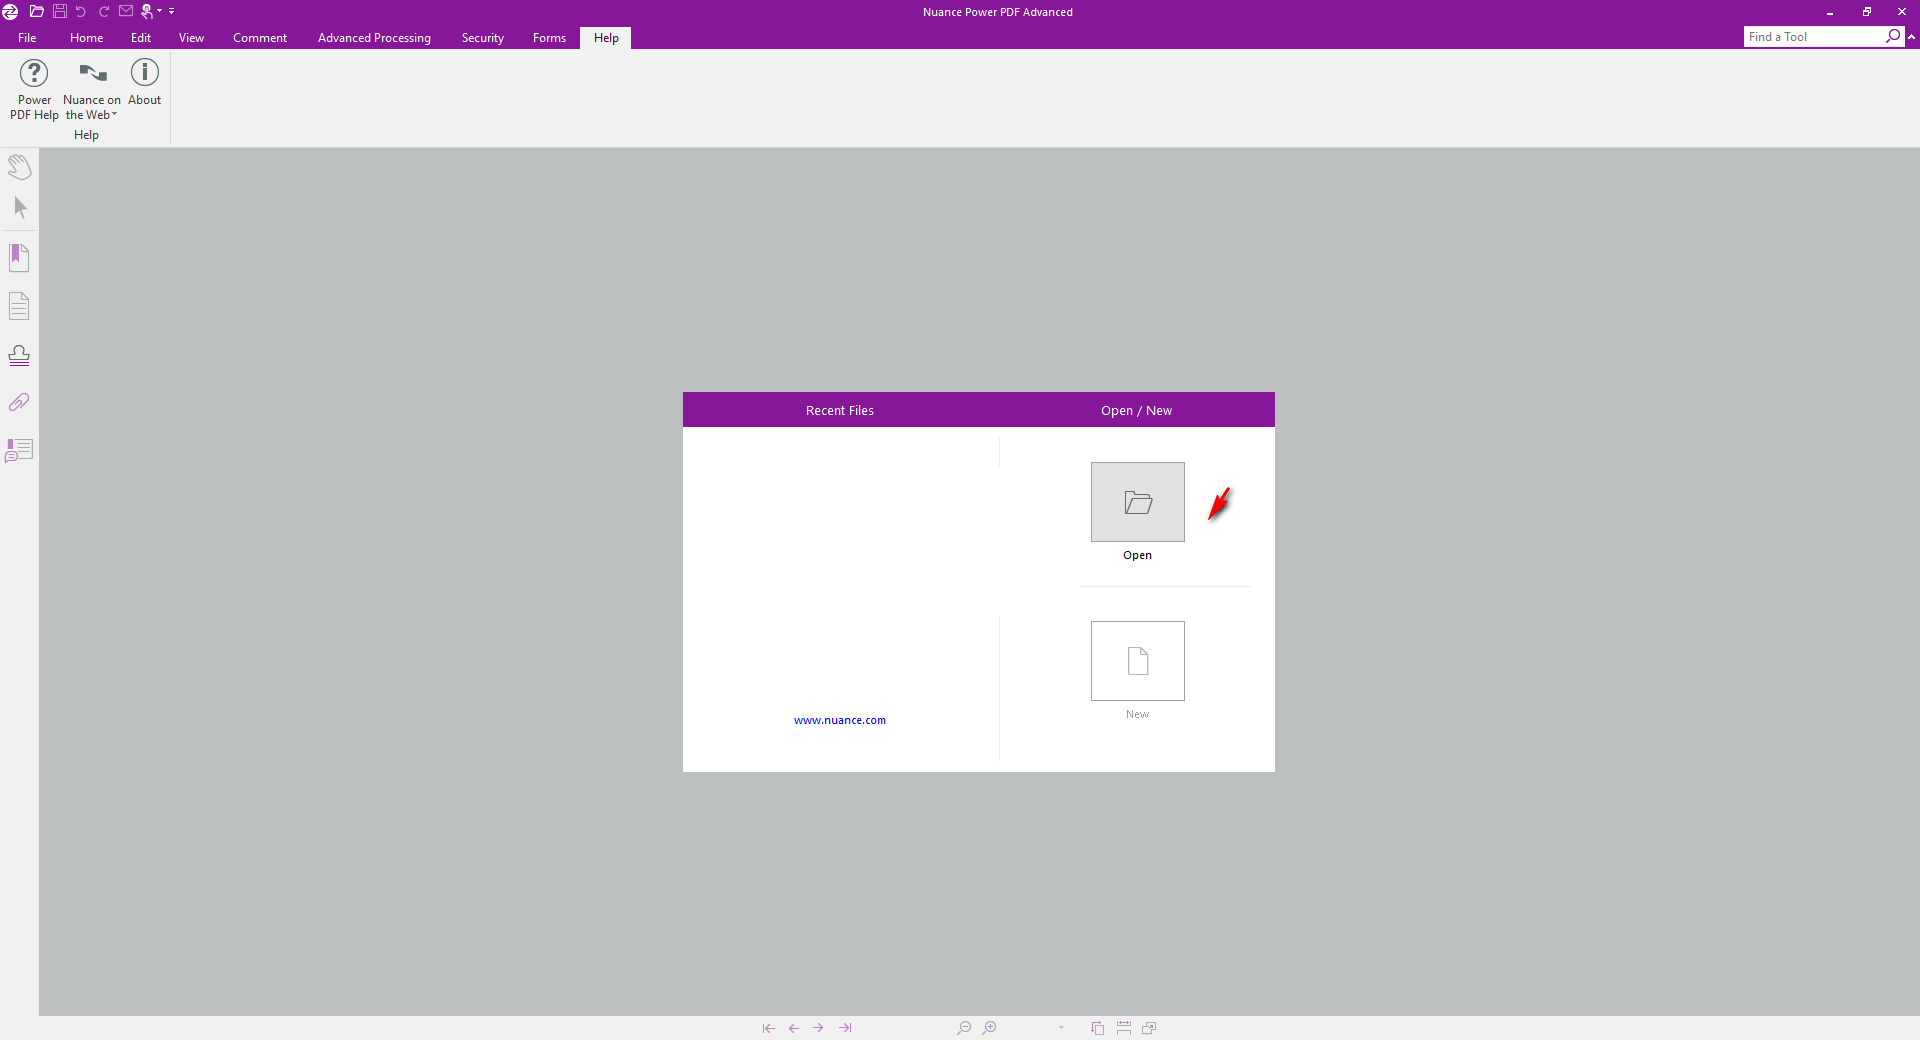Open the zoom level dropdown
Viewport: 1920px width, 1040px height.
(1061, 1028)
